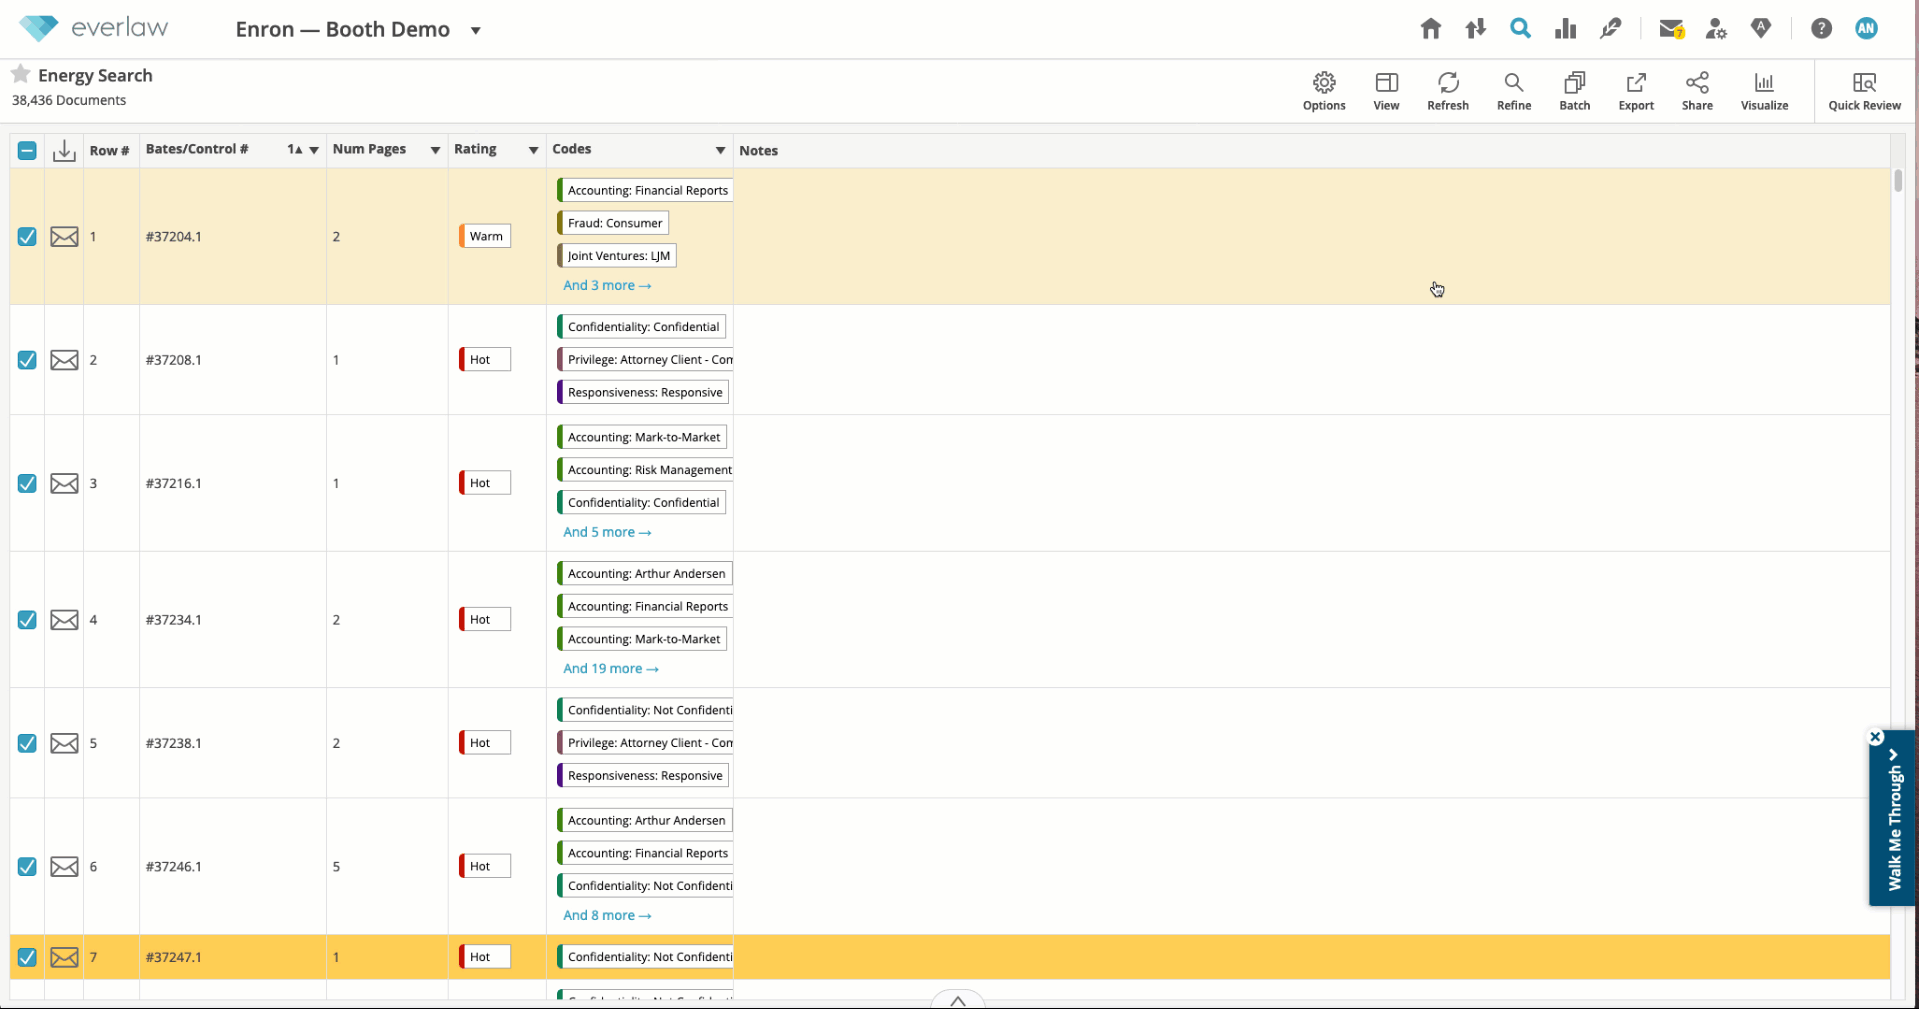The width and height of the screenshot is (1919, 1009).
Task: Open the gavel case tools icon
Action: [1610, 29]
